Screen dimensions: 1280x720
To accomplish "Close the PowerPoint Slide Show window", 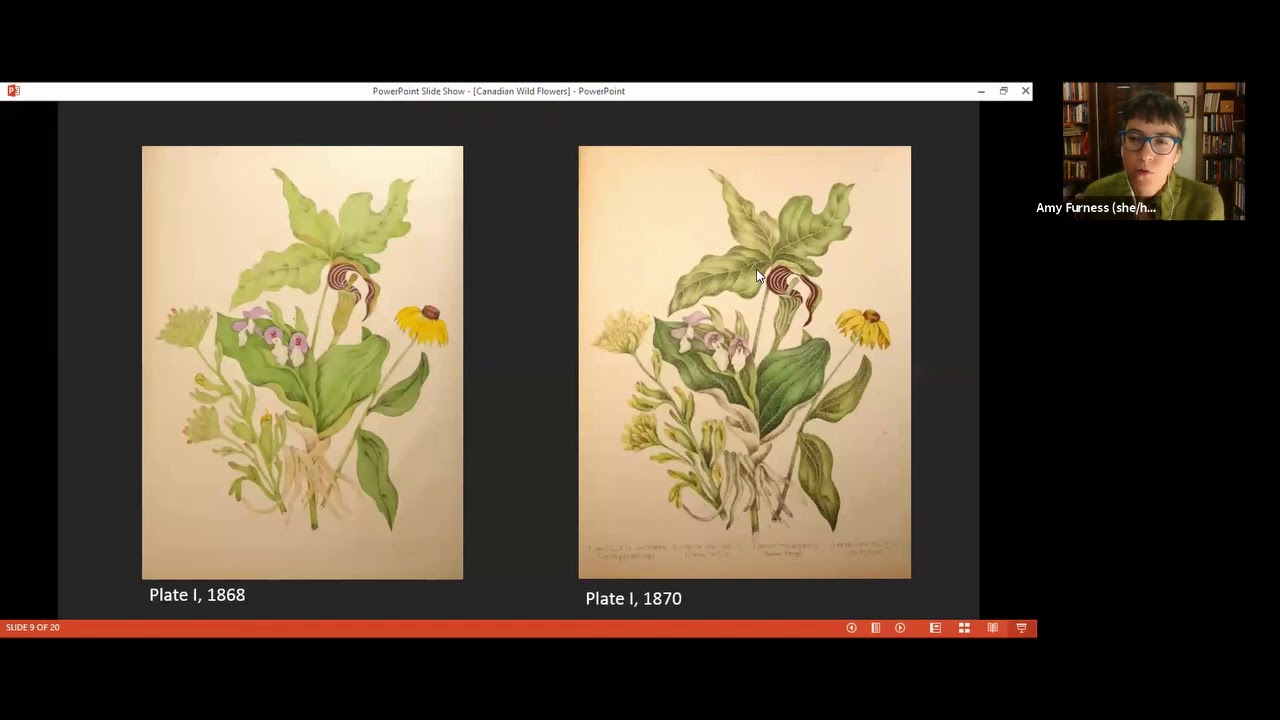I will [x=1025, y=91].
